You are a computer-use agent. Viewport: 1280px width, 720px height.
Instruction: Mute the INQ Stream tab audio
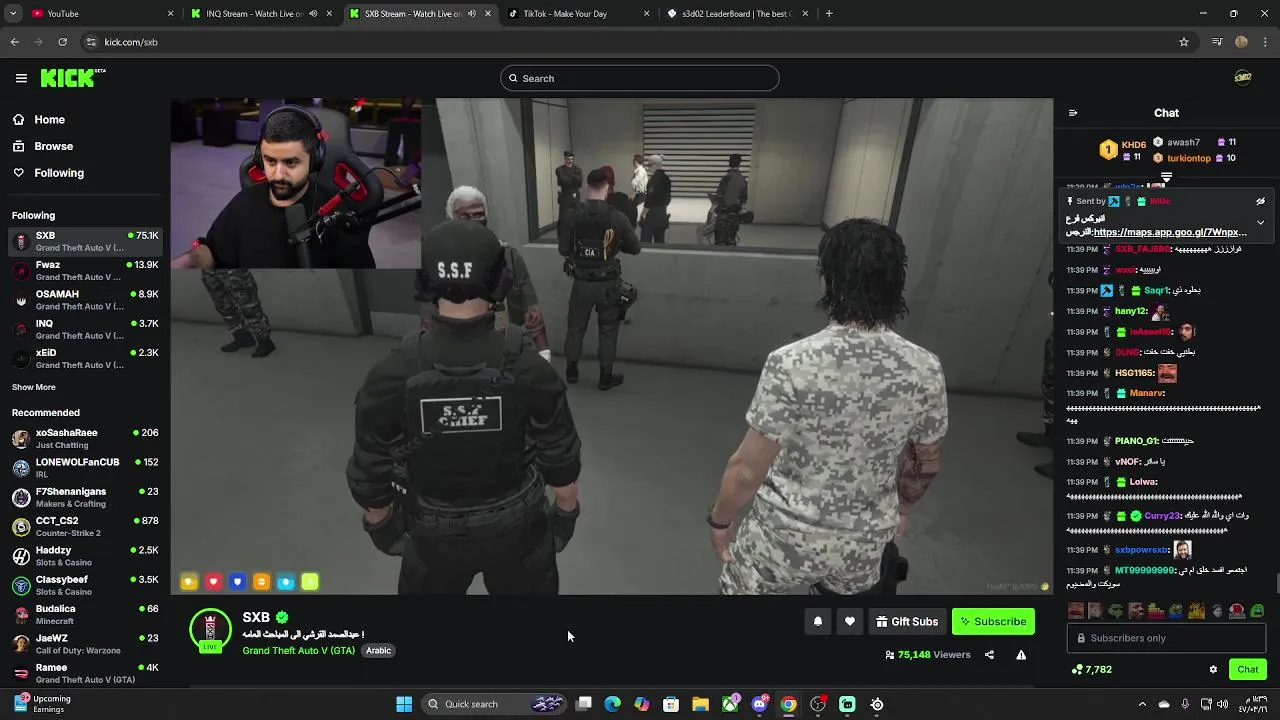(x=313, y=14)
